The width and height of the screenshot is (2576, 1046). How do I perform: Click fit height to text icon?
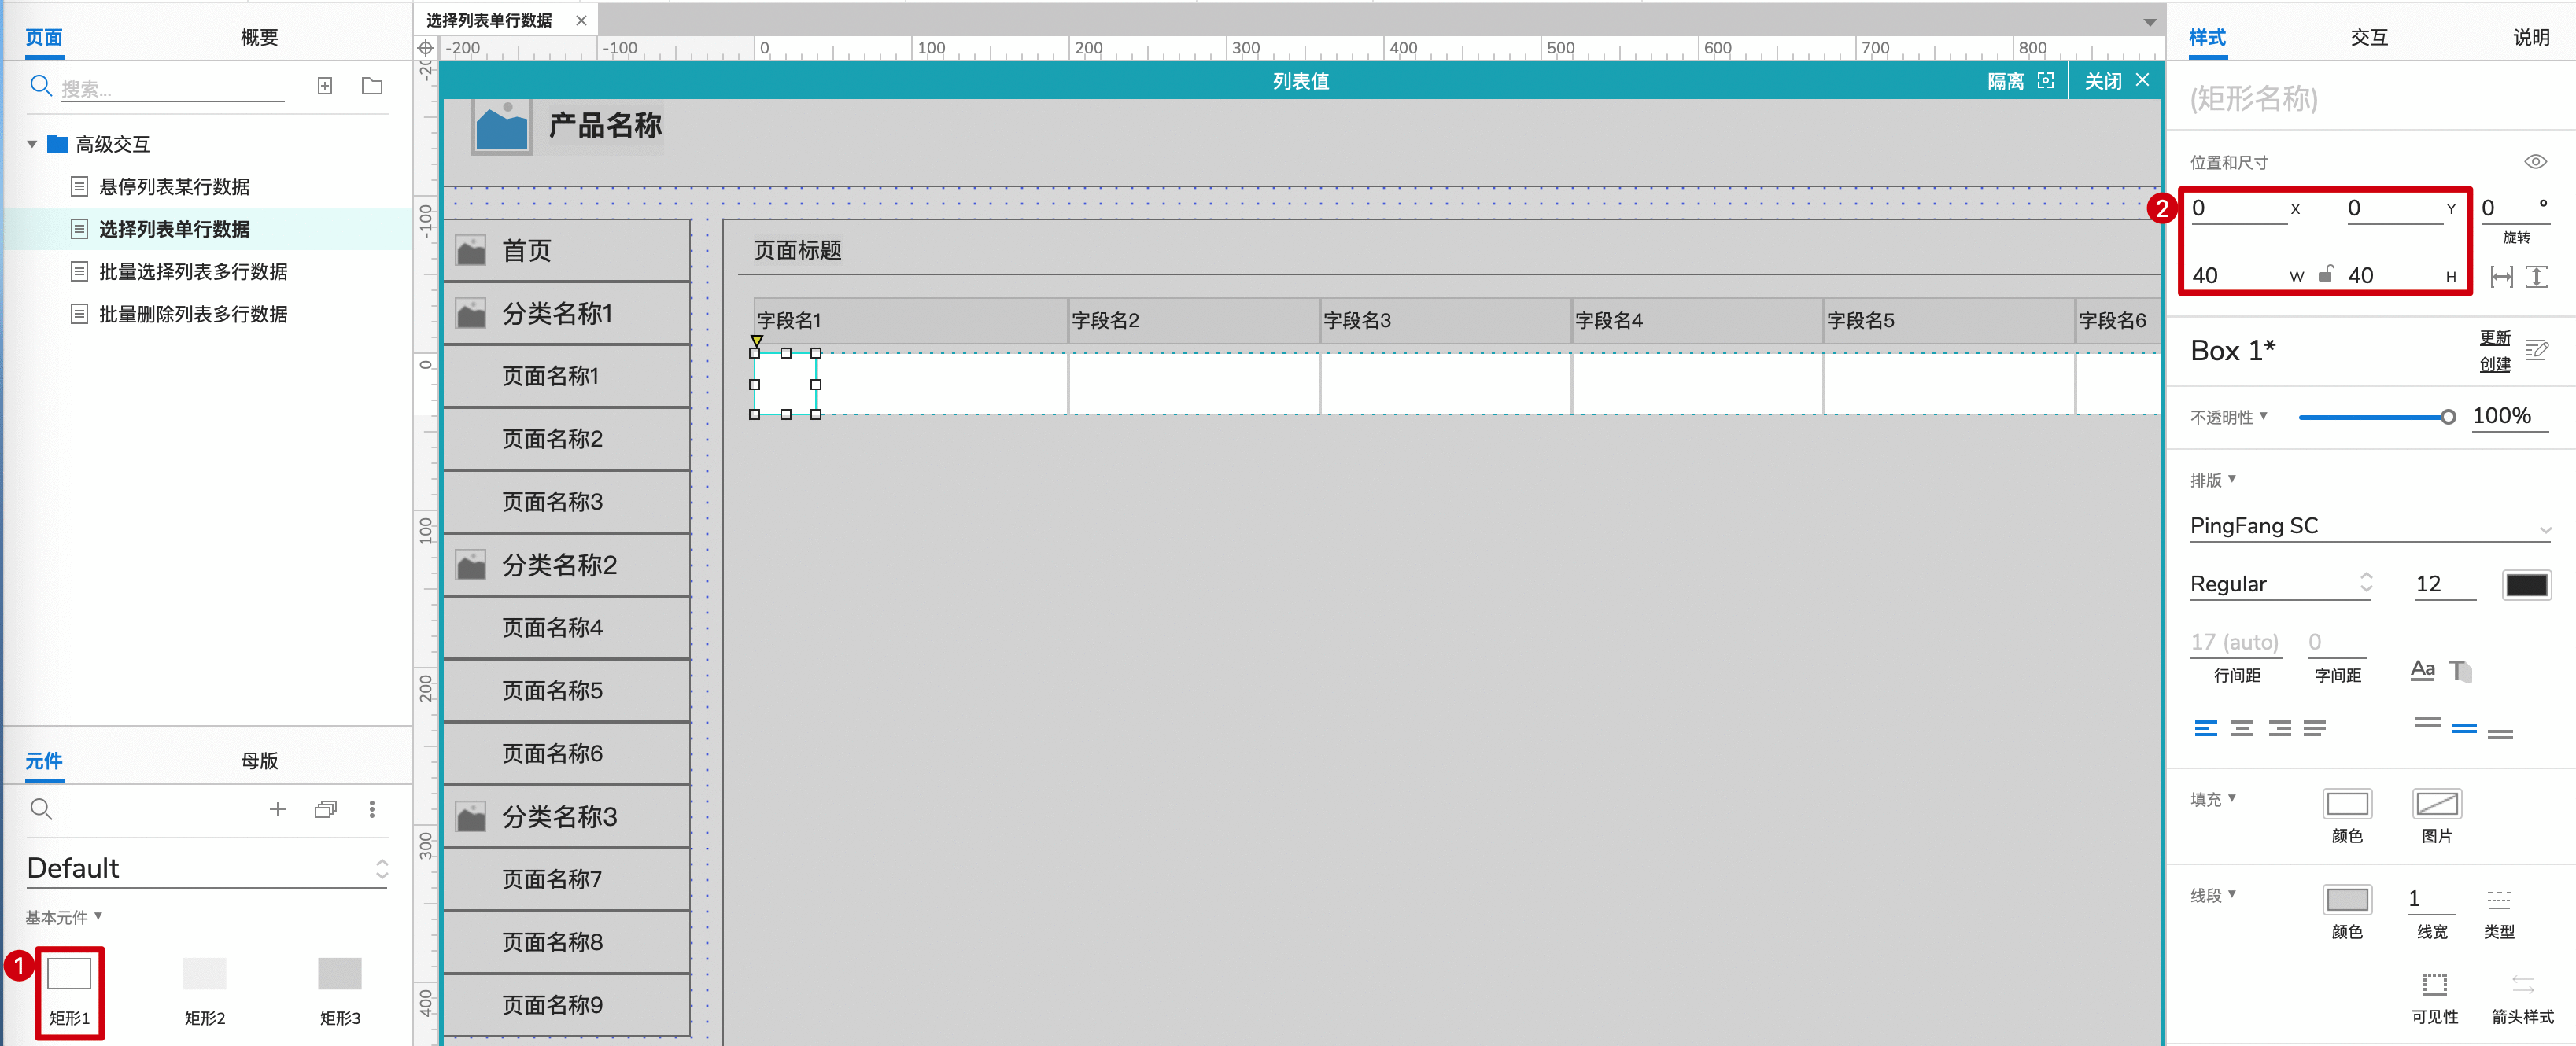click(x=2536, y=277)
